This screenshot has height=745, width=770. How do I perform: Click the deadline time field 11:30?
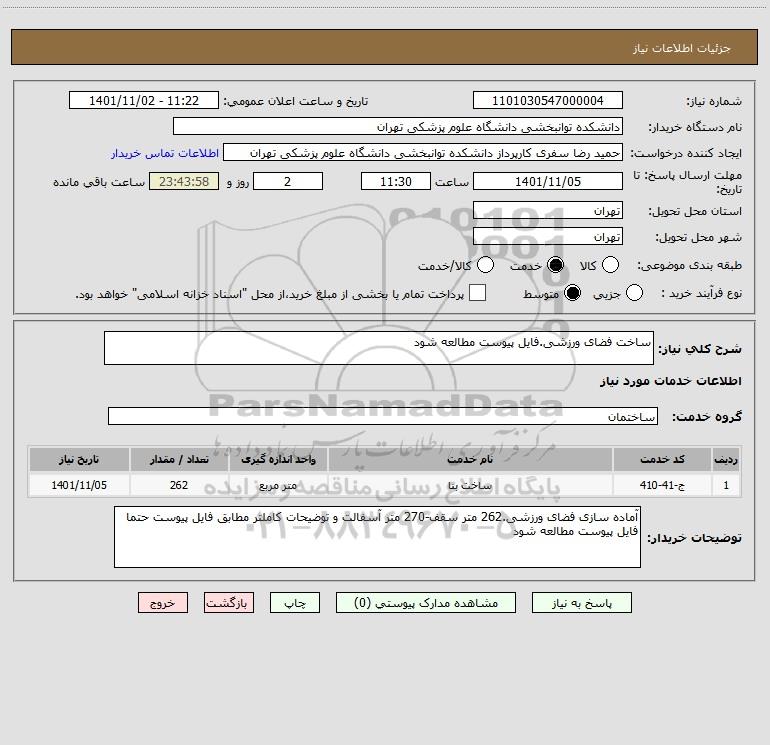[396, 181]
